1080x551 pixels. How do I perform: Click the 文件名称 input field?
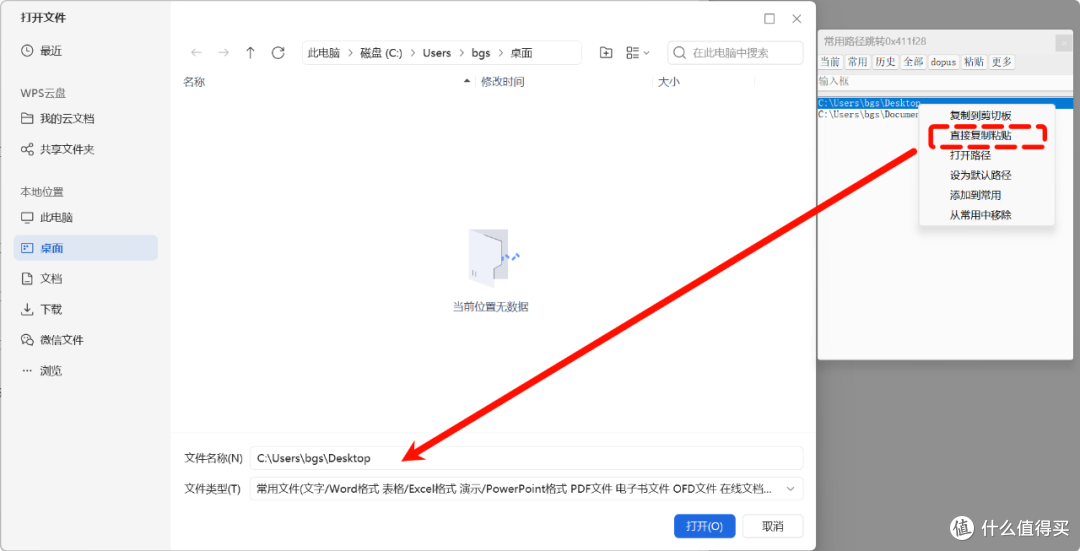pos(526,458)
